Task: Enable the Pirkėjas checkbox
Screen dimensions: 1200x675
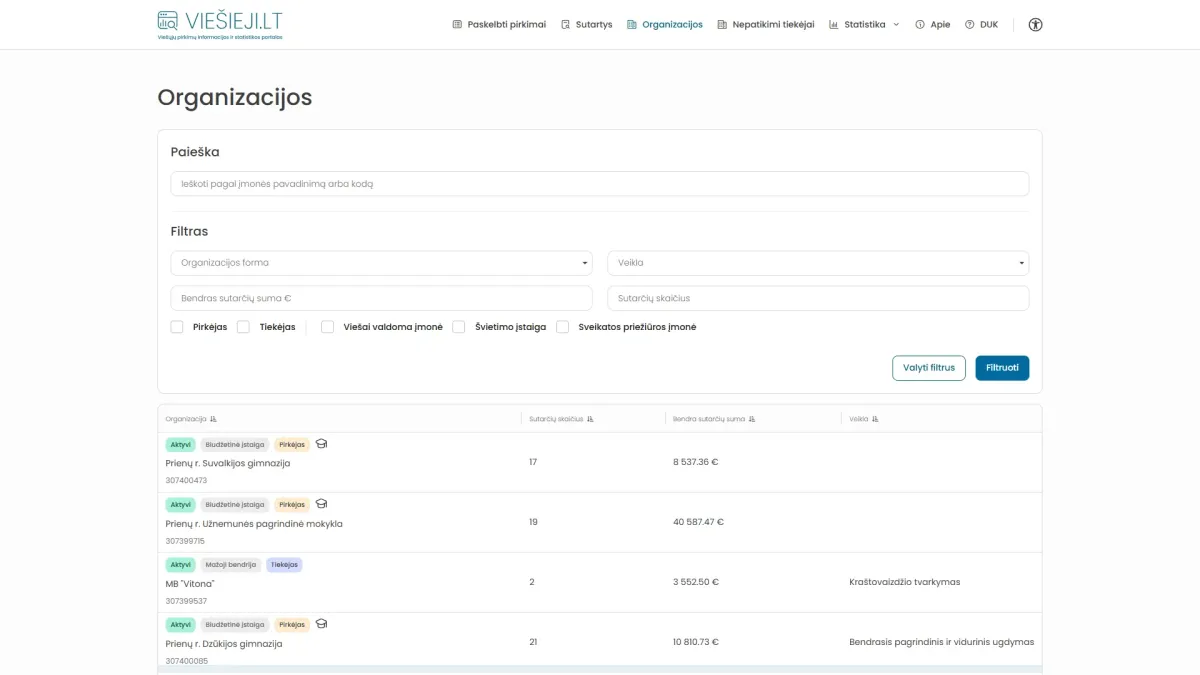Action: point(177,327)
